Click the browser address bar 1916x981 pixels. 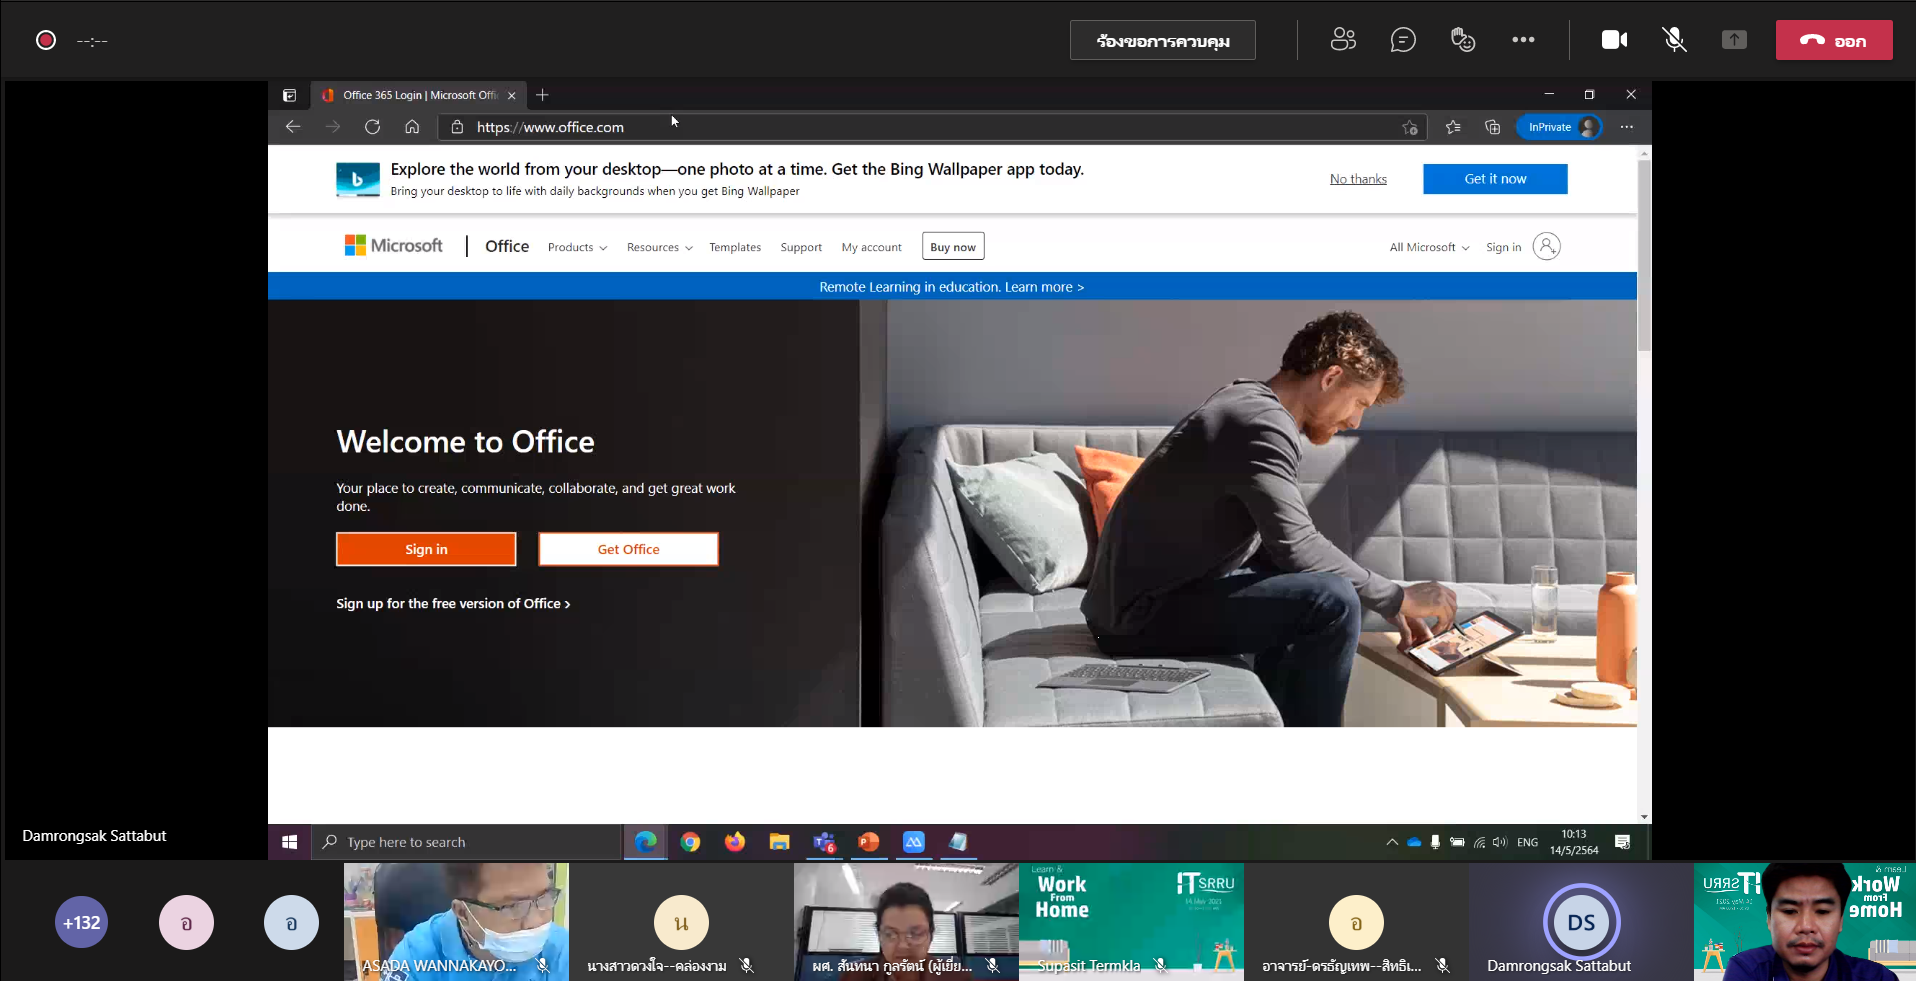click(x=900, y=127)
